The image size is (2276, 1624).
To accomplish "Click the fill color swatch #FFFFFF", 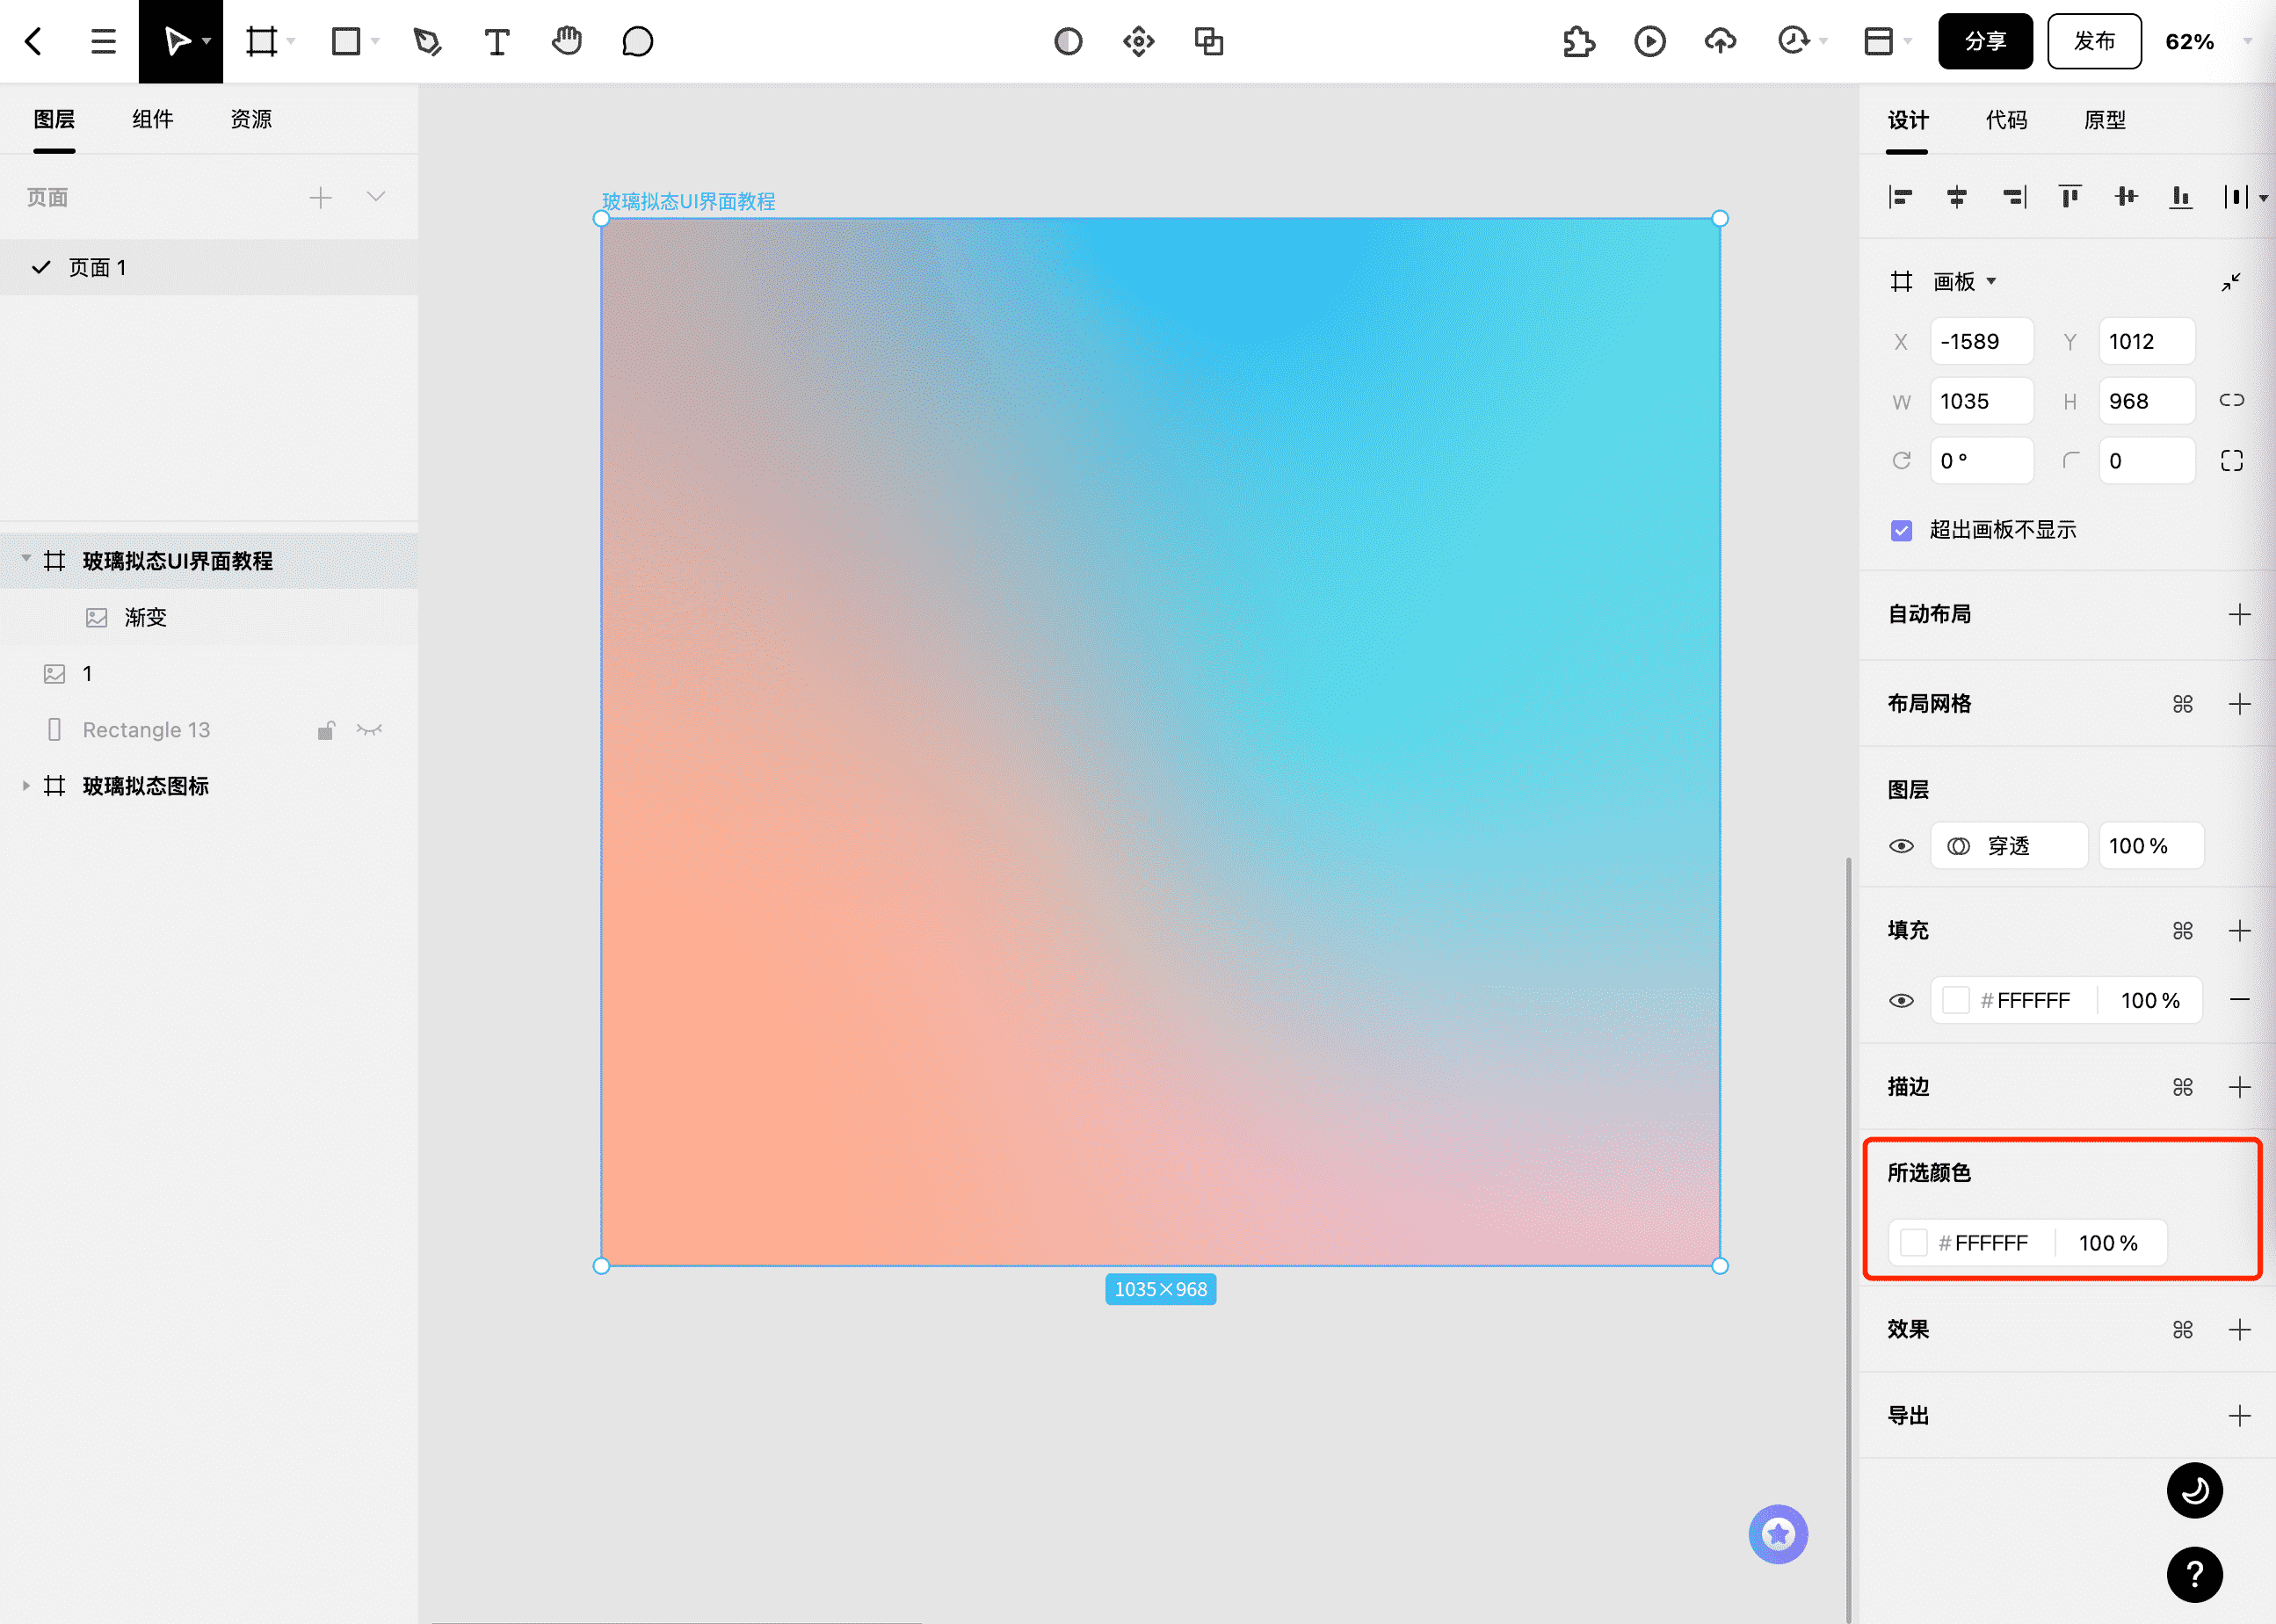I will 1955,1000.
